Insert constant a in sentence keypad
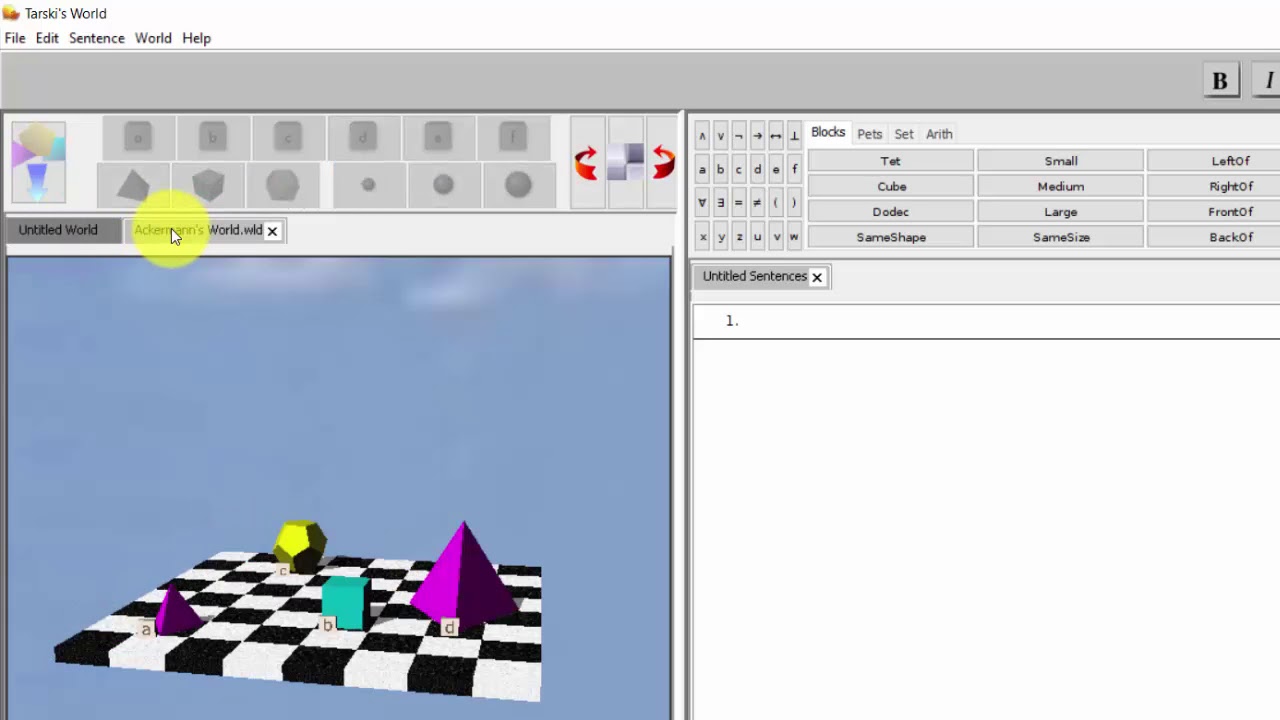 [702, 170]
